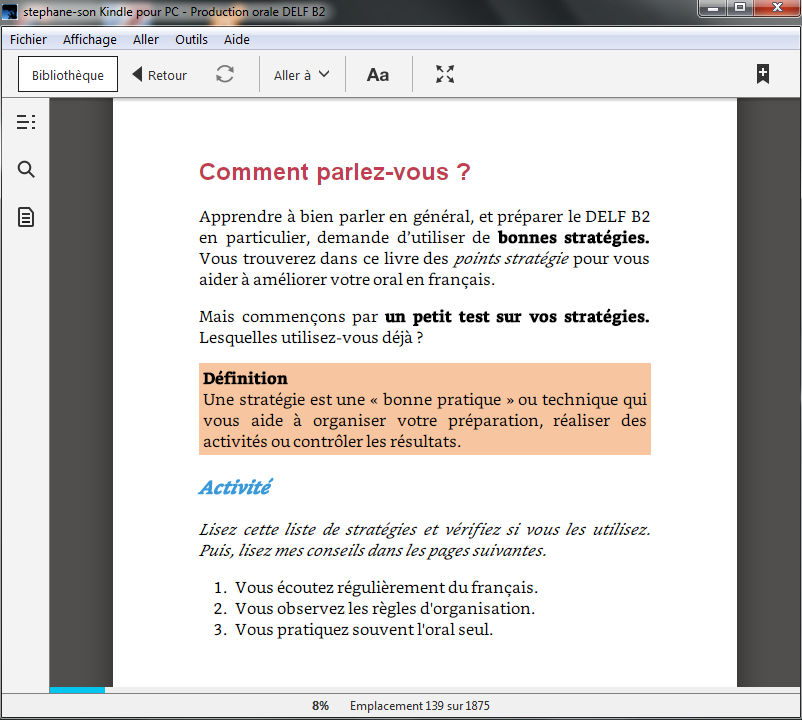Open the table of contents sidebar icon
Viewport: 802px width, 720px height.
click(x=26, y=122)
